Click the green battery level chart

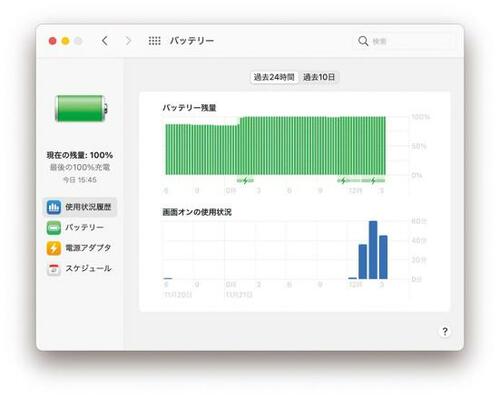tap(276, 146)
